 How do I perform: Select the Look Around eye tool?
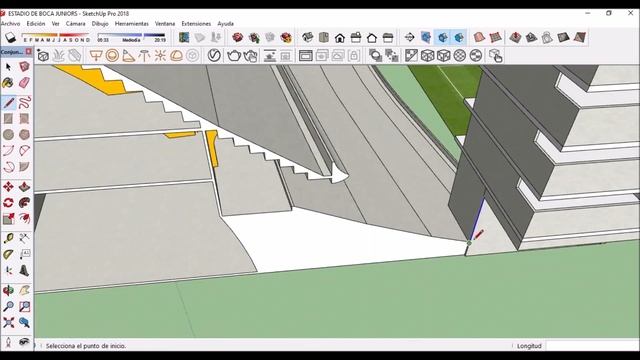click(x=24, y=342)
